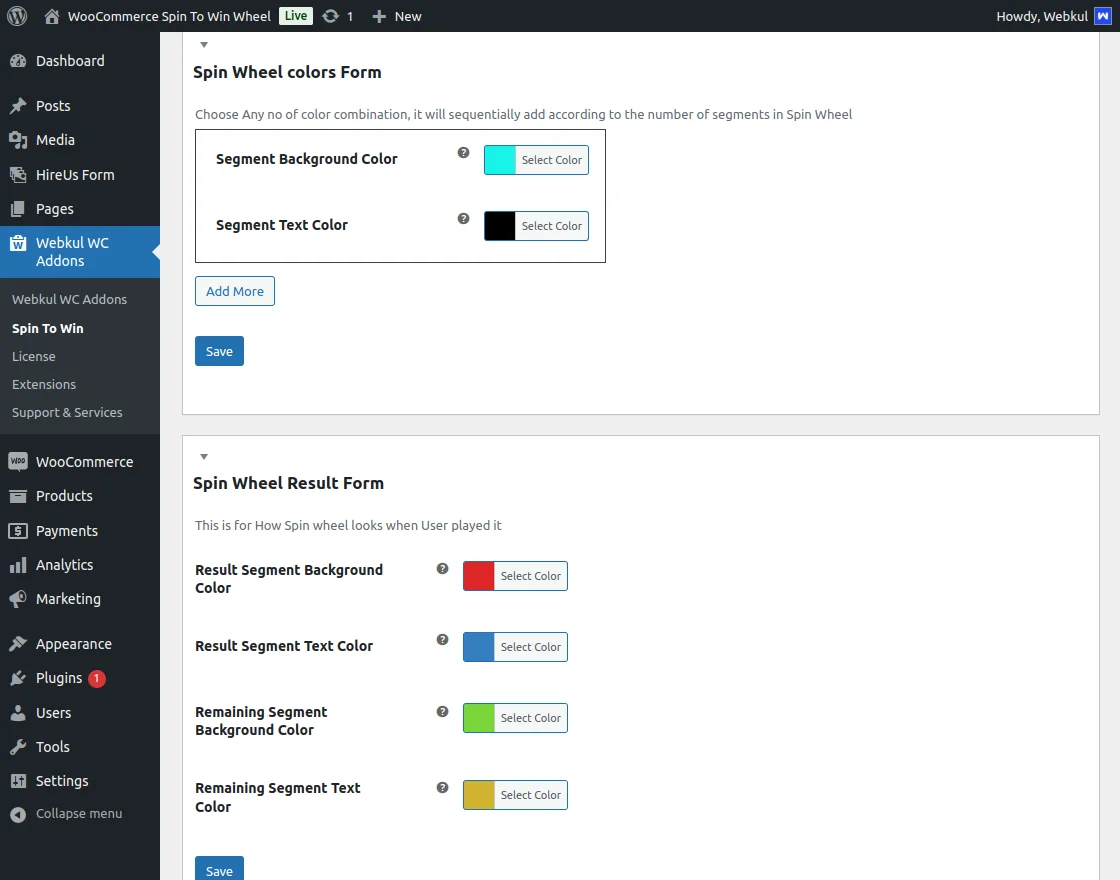The image size is (1120, 880).
Task: Click the Plugins update count badge
Action: coord(97,678)
